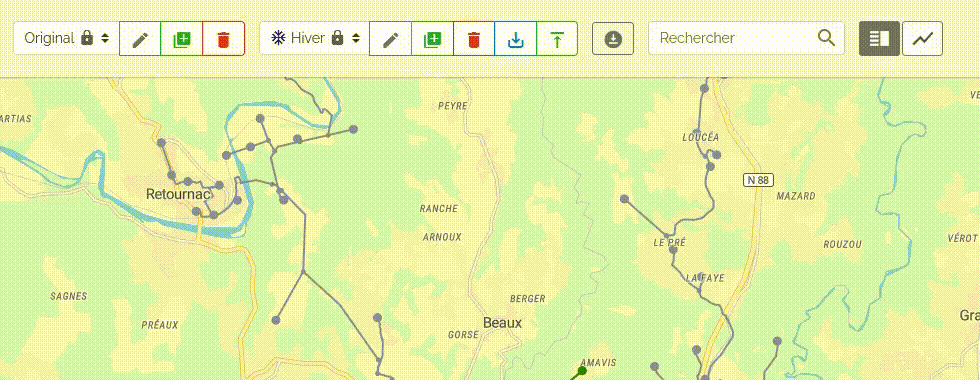Delete the Original network with trash icon

coord(223,39)
